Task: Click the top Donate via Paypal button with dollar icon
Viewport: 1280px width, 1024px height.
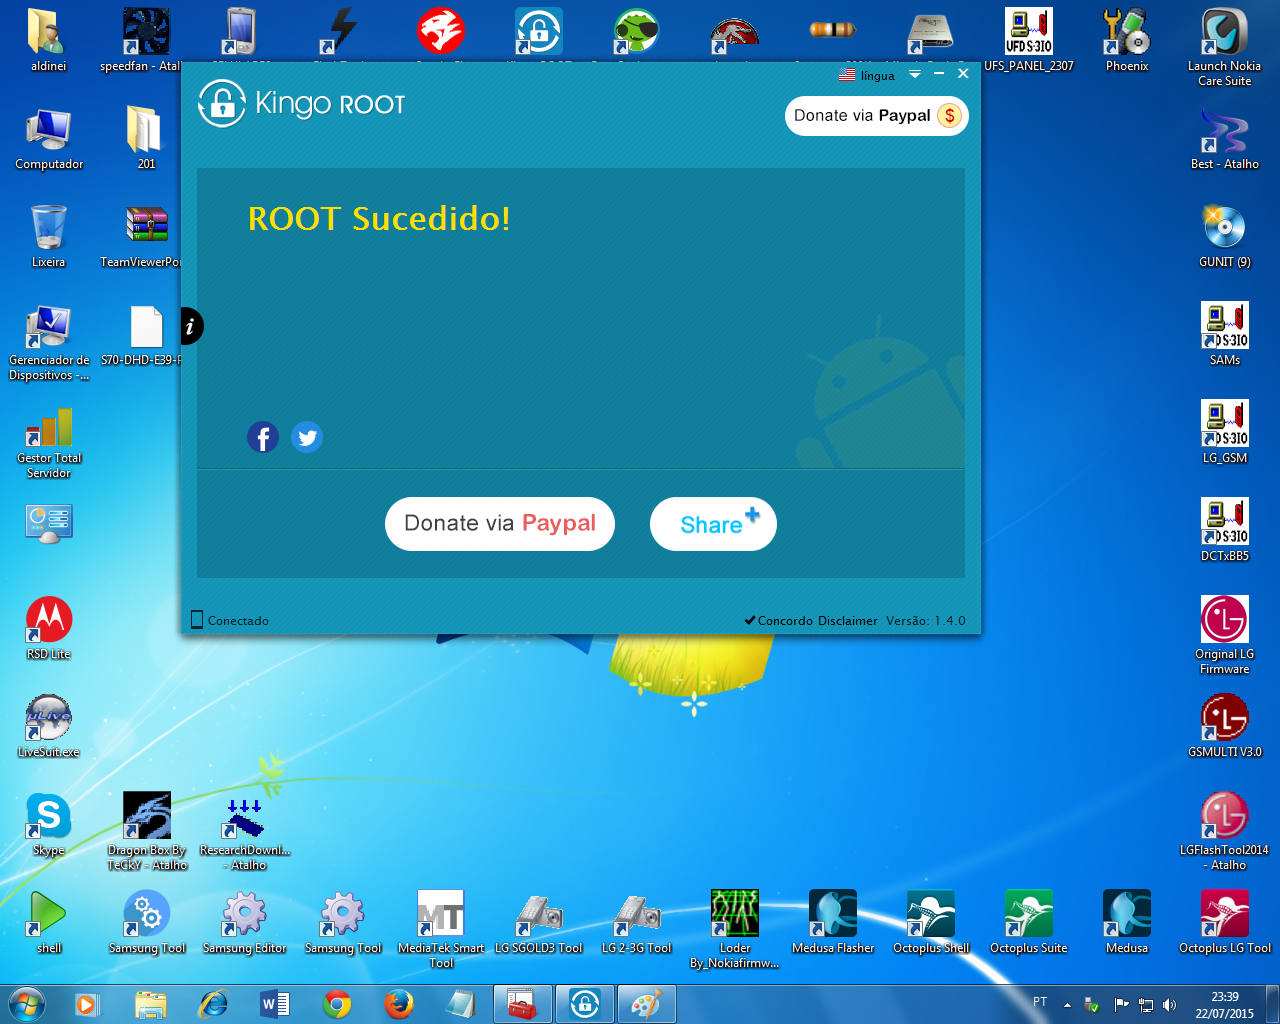Action: (x=877, y=116)
